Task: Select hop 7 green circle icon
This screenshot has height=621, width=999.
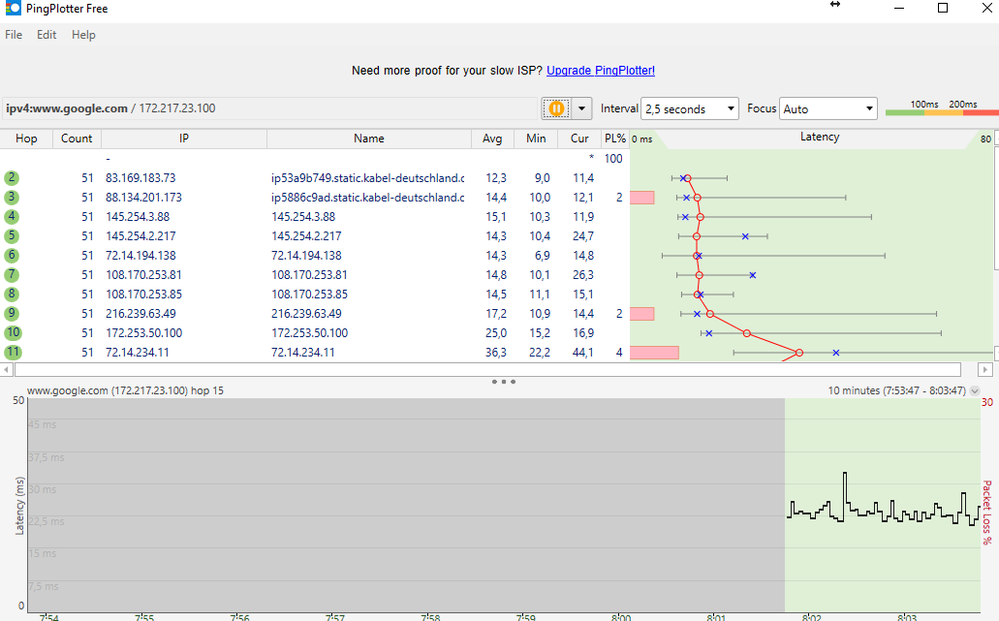Action: [x=11, y=275]
